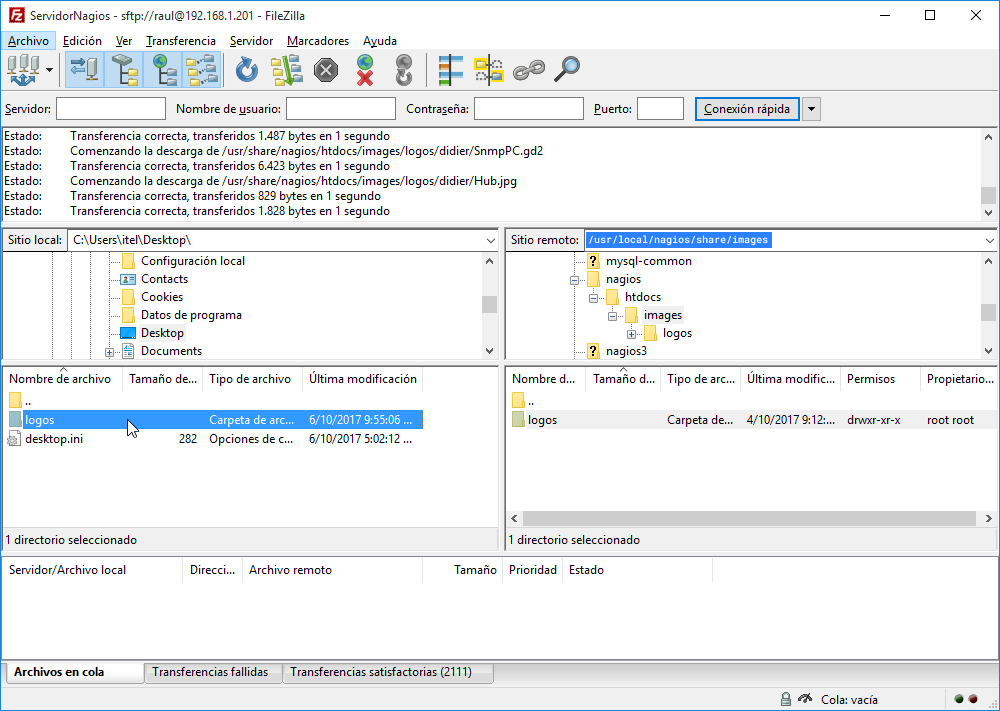Click Conexión rápida button
Screen dimensions: 1000x711
747,109
